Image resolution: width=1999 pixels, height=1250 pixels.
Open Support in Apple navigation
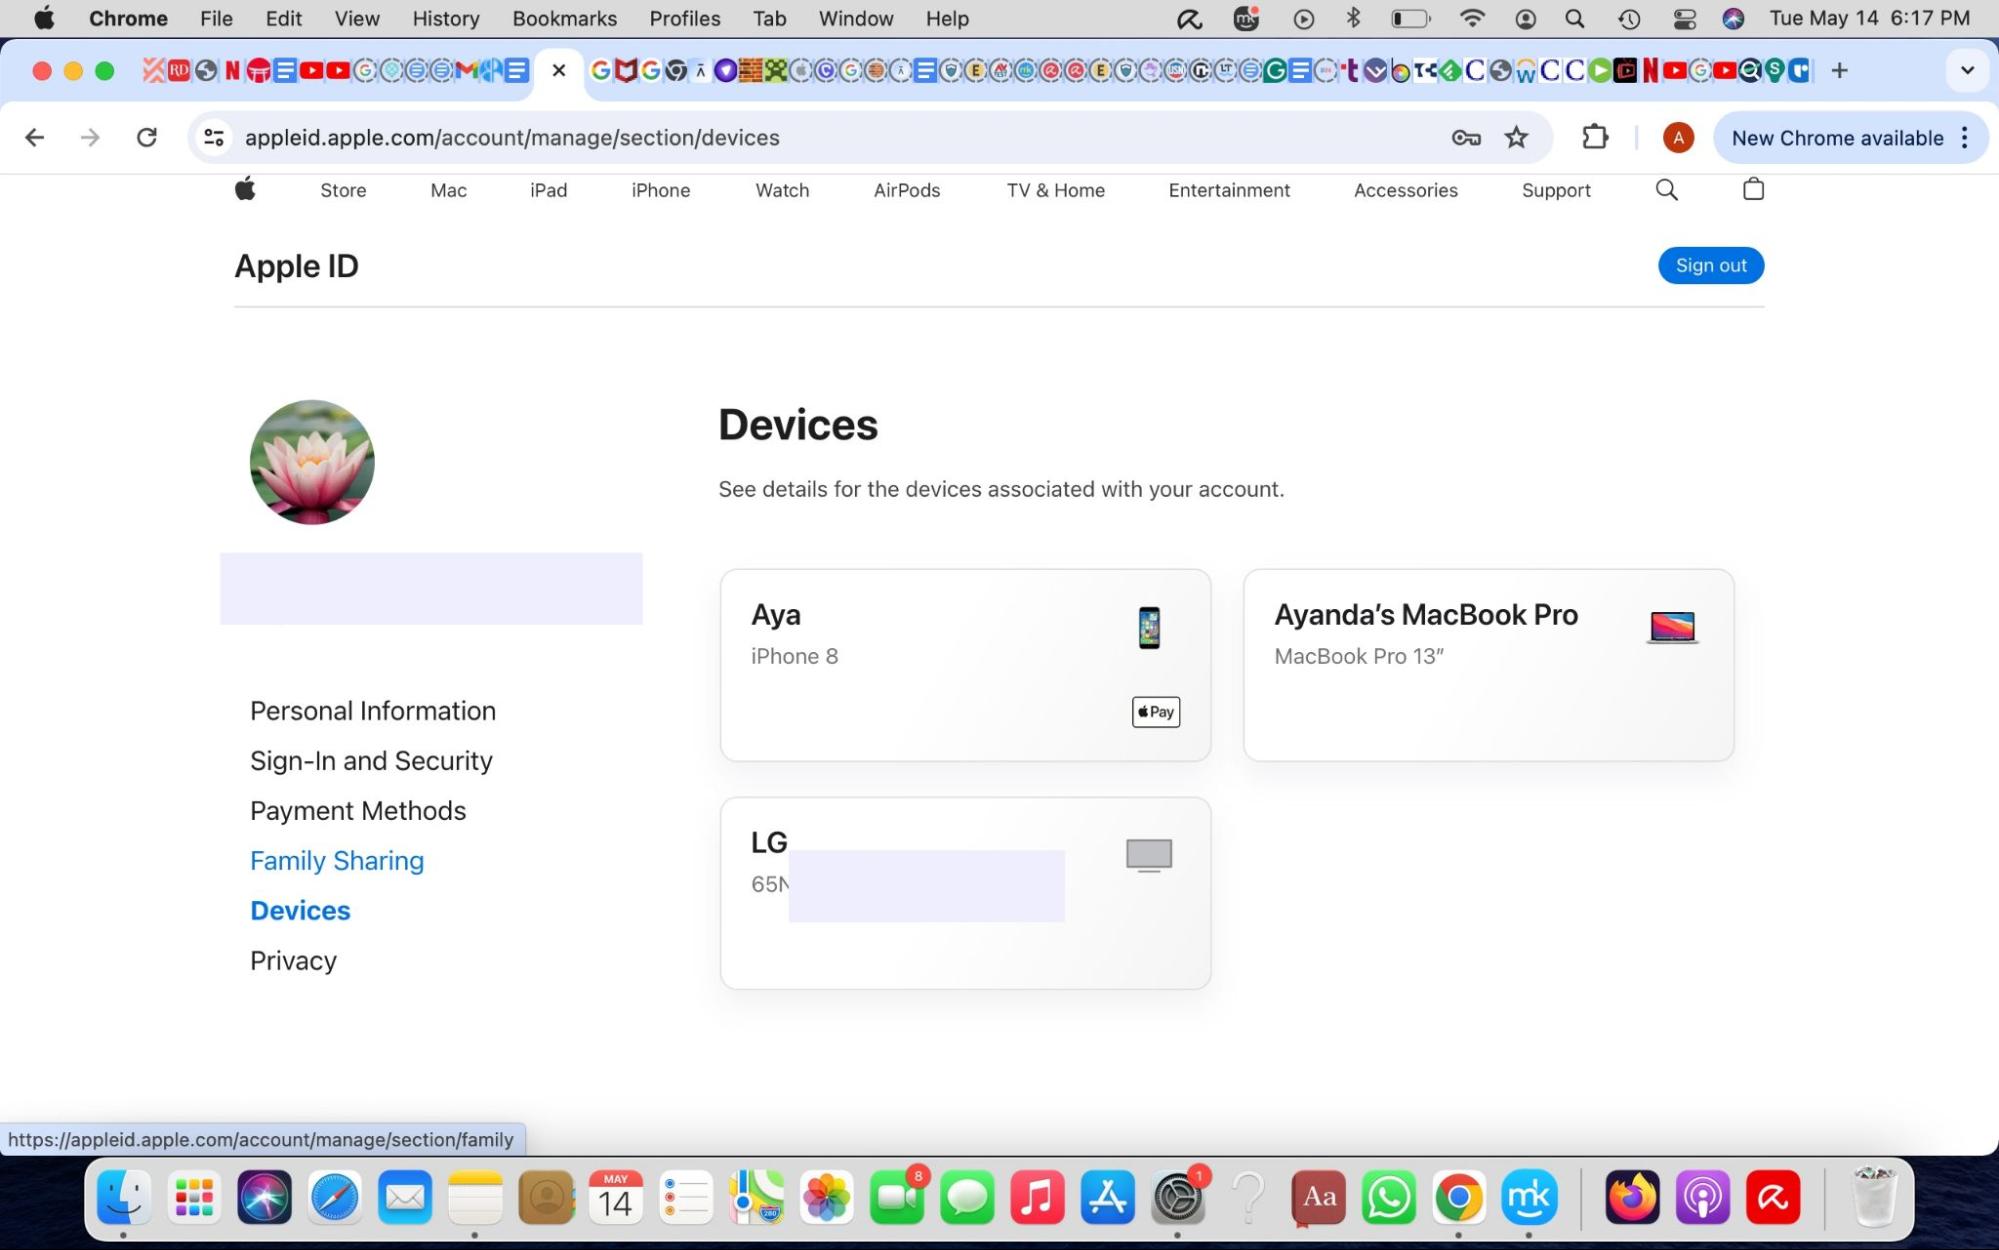click(x=1555, y=190)
